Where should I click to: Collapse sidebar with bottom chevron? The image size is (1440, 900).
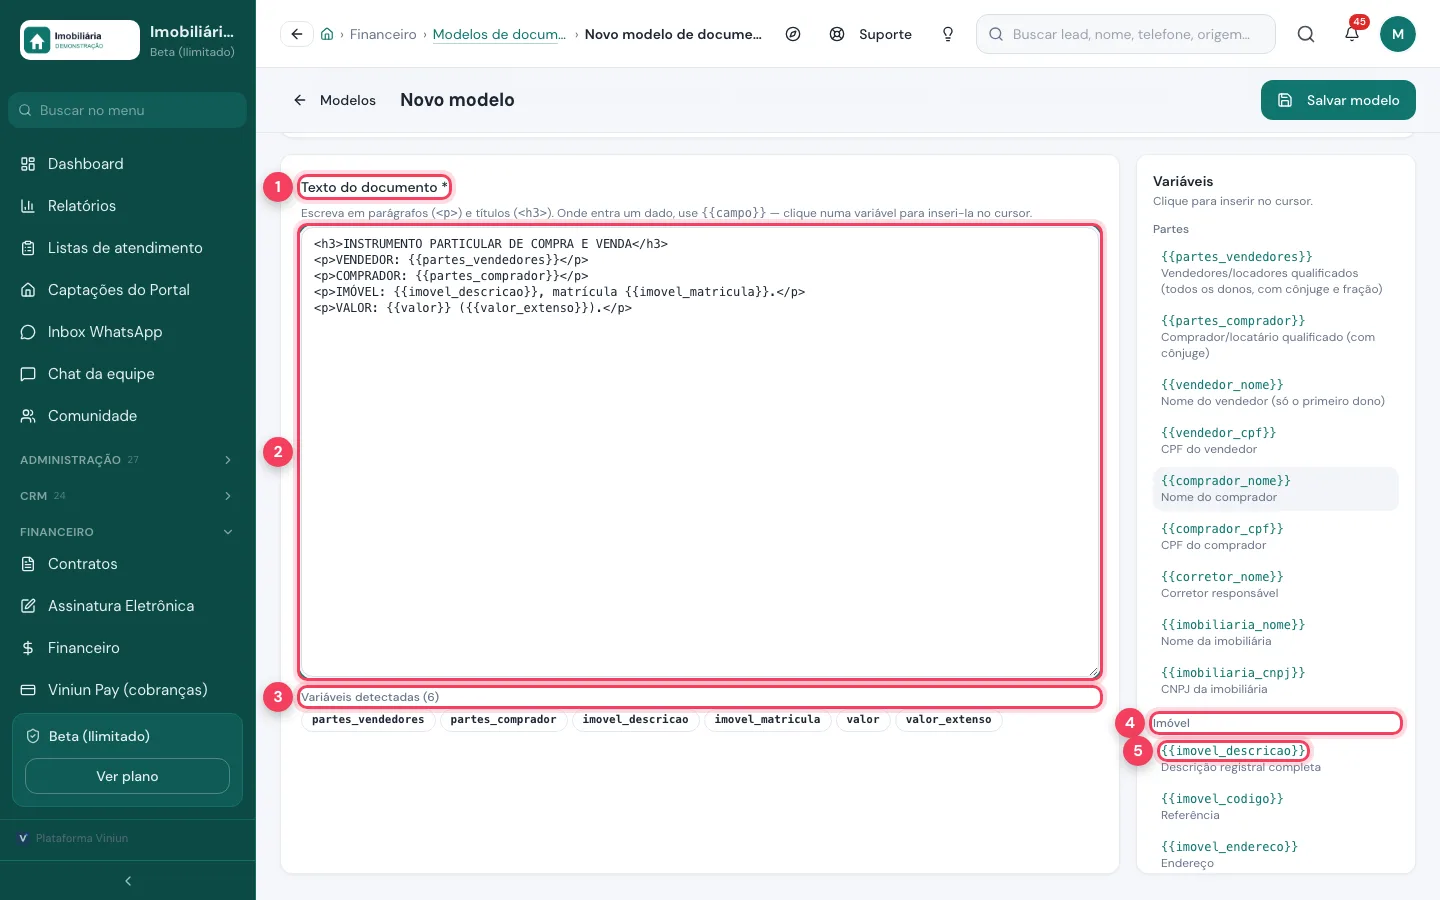[x=128, y=881]
